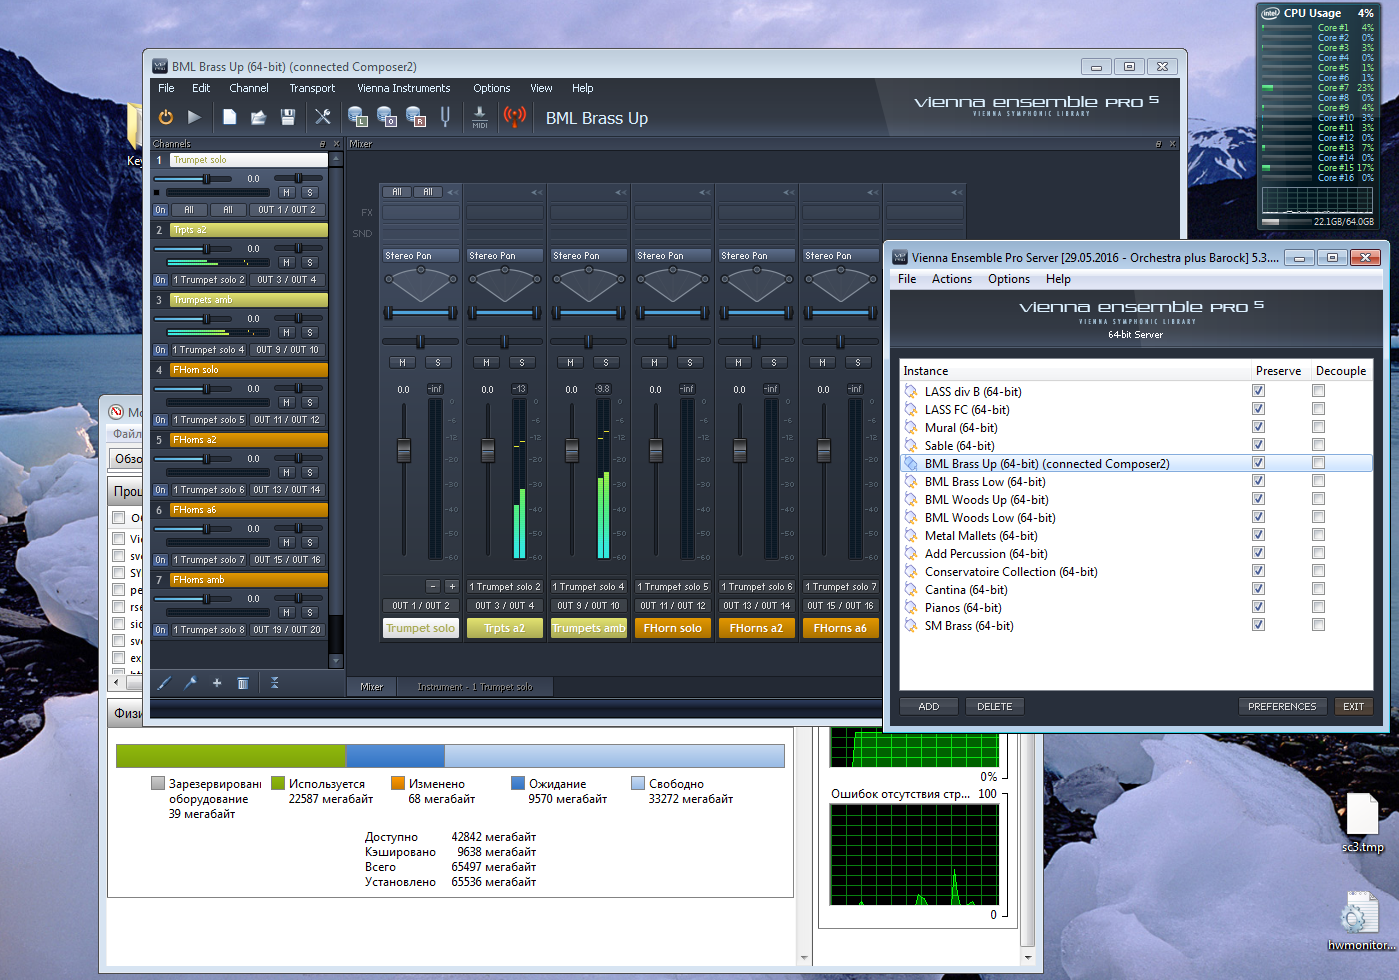Click the red antenna broadcast icon
The image size is (1399, 980).
coord(515,117)
